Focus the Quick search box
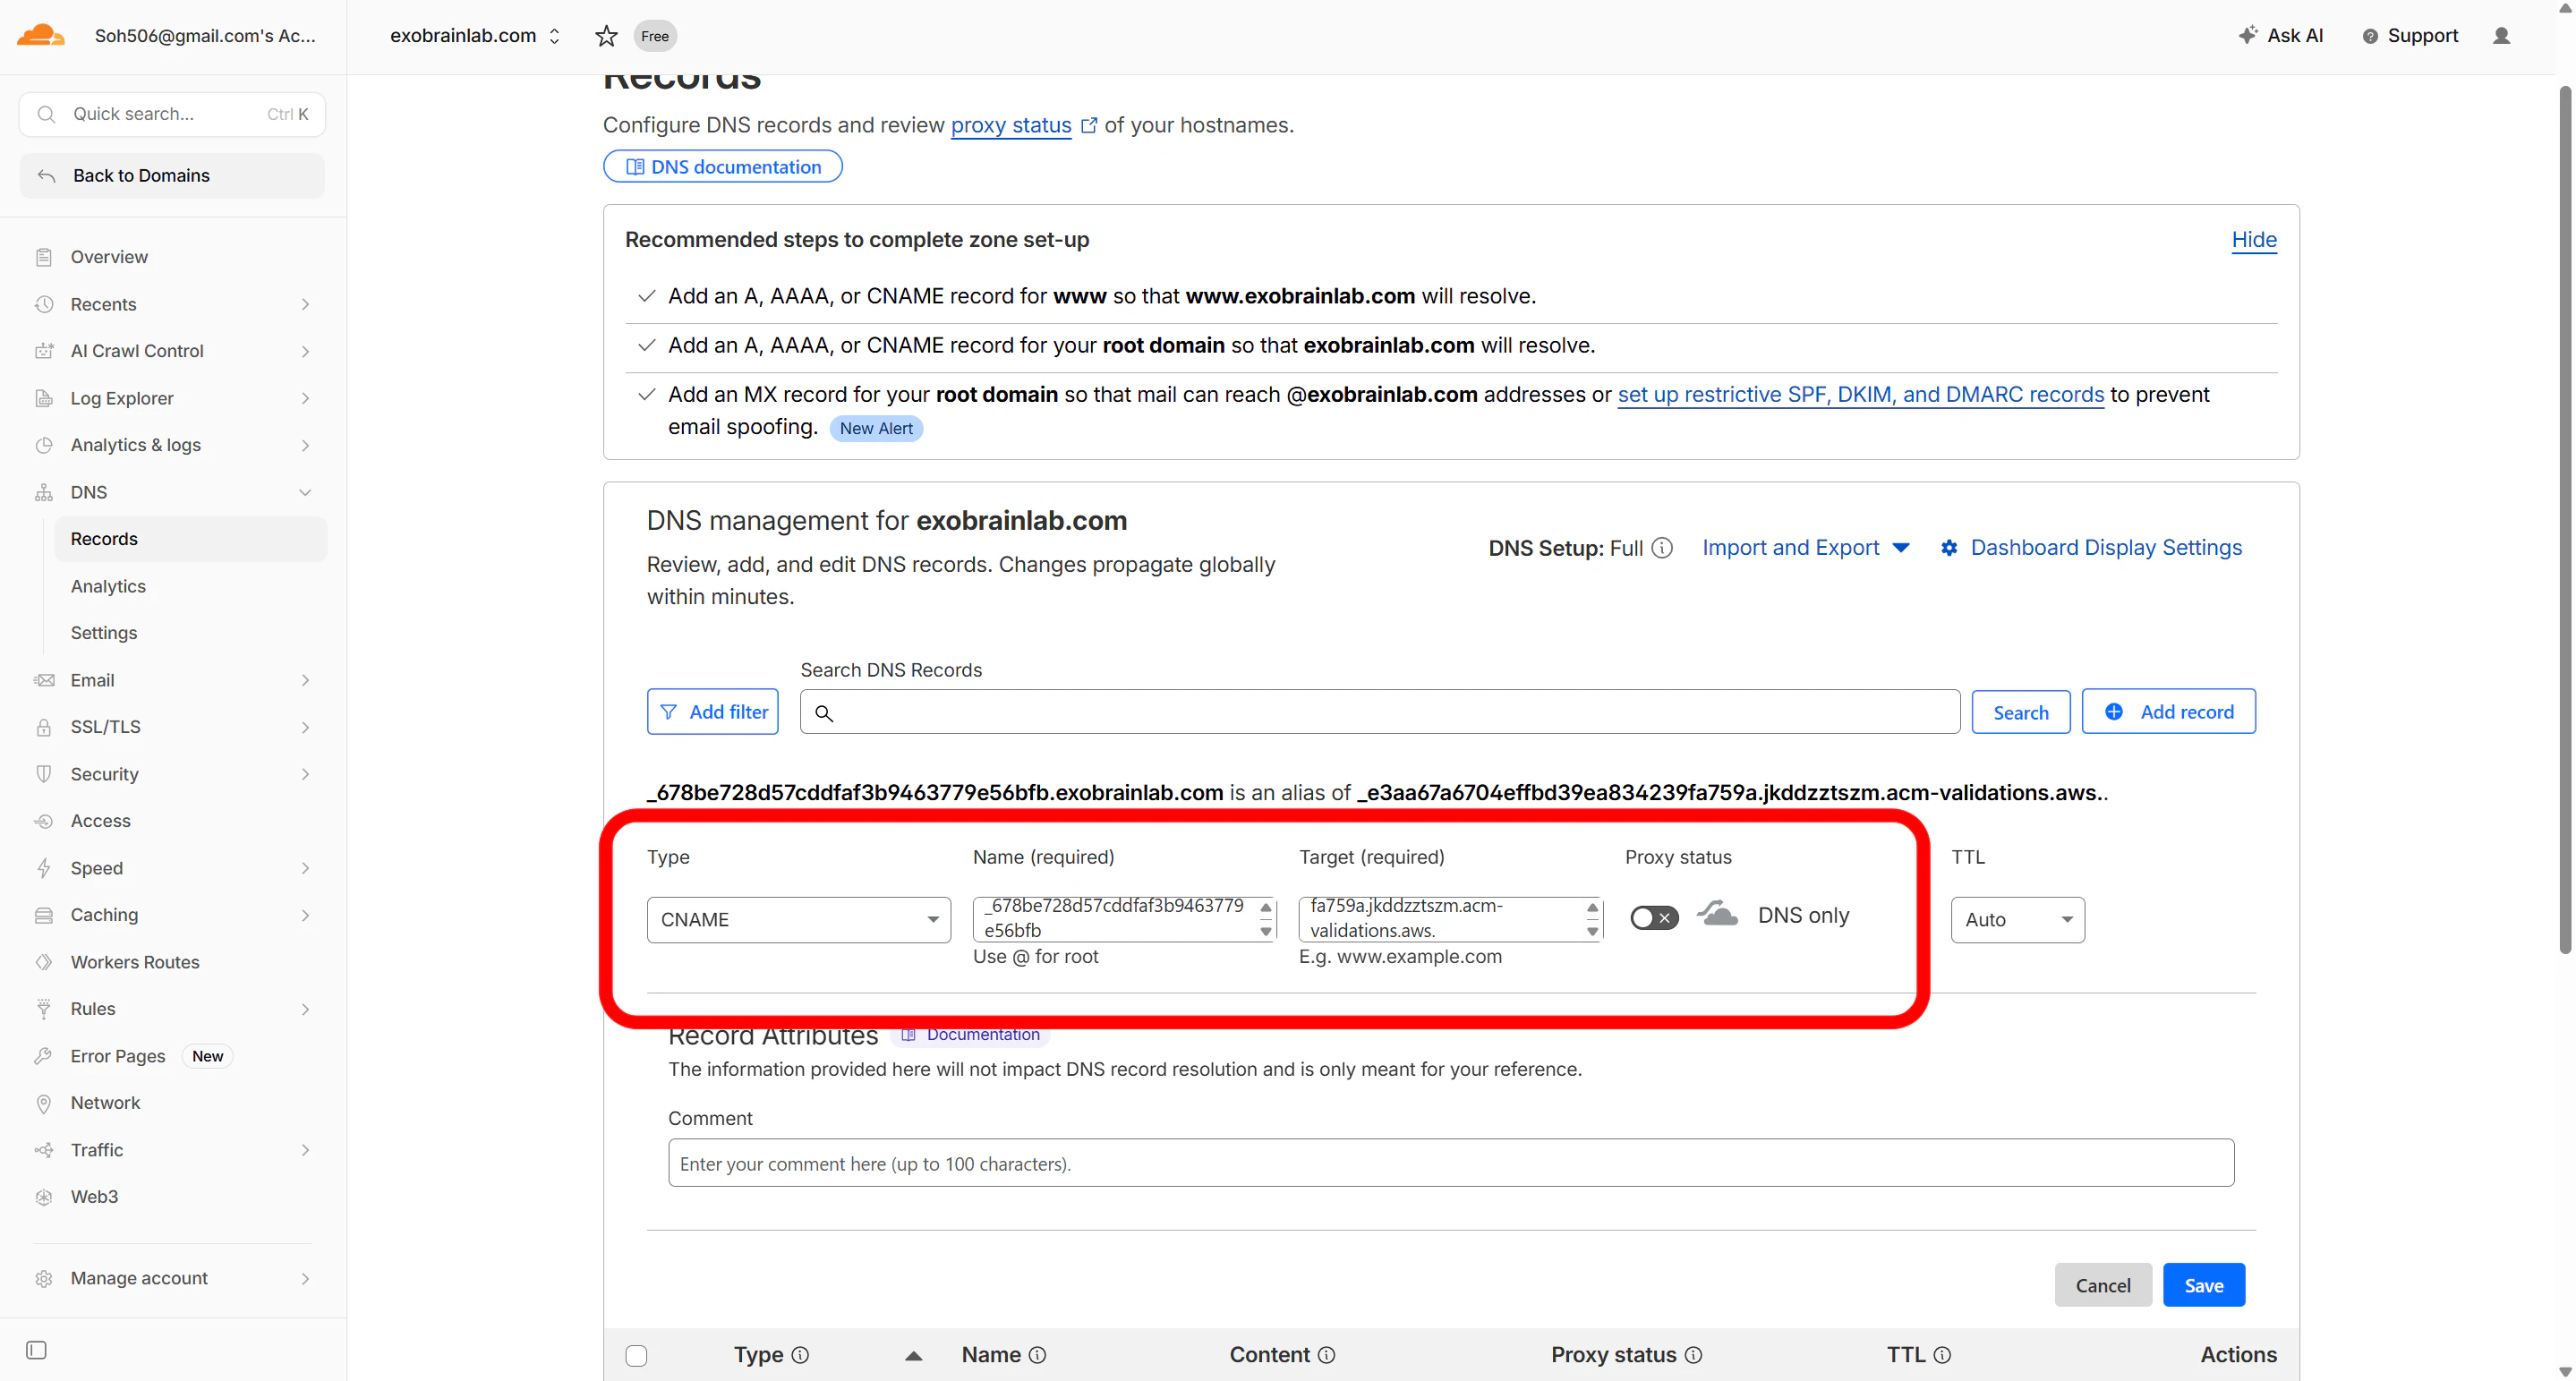The width and height of the screenshot is (2576, 1381). click(172, 114)
